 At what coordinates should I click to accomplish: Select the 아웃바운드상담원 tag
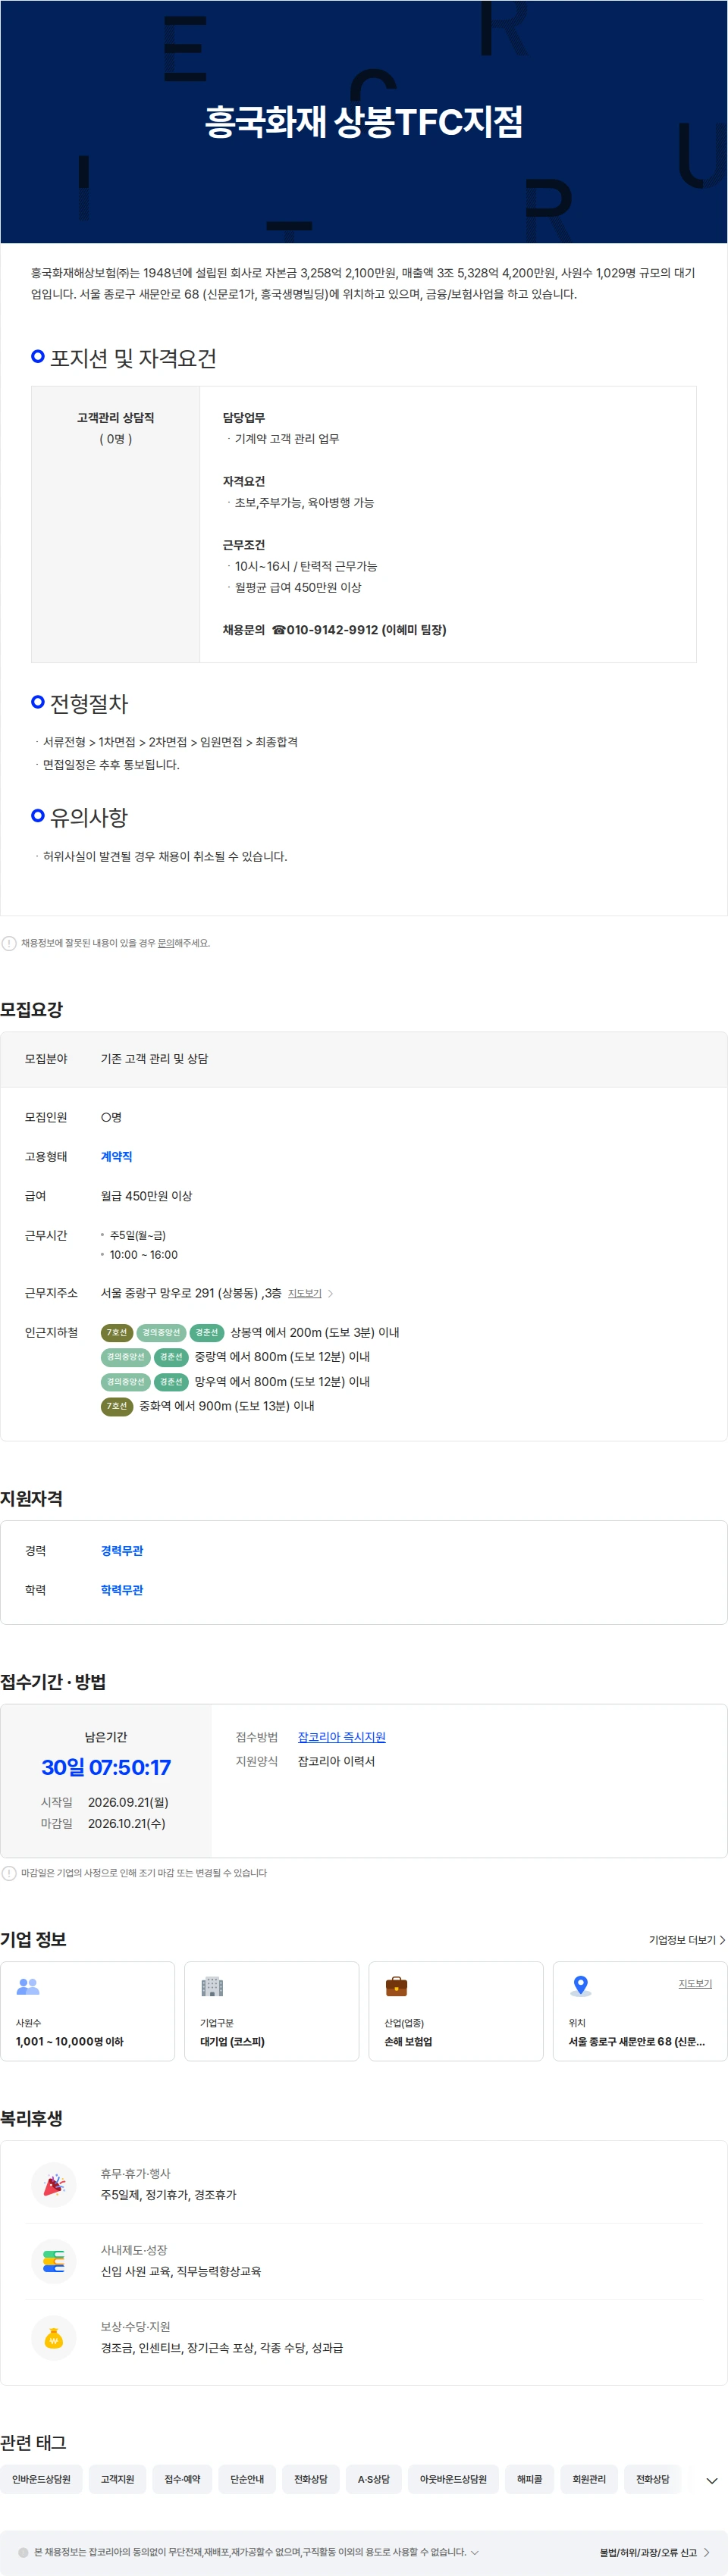[x=453, y=2479]
